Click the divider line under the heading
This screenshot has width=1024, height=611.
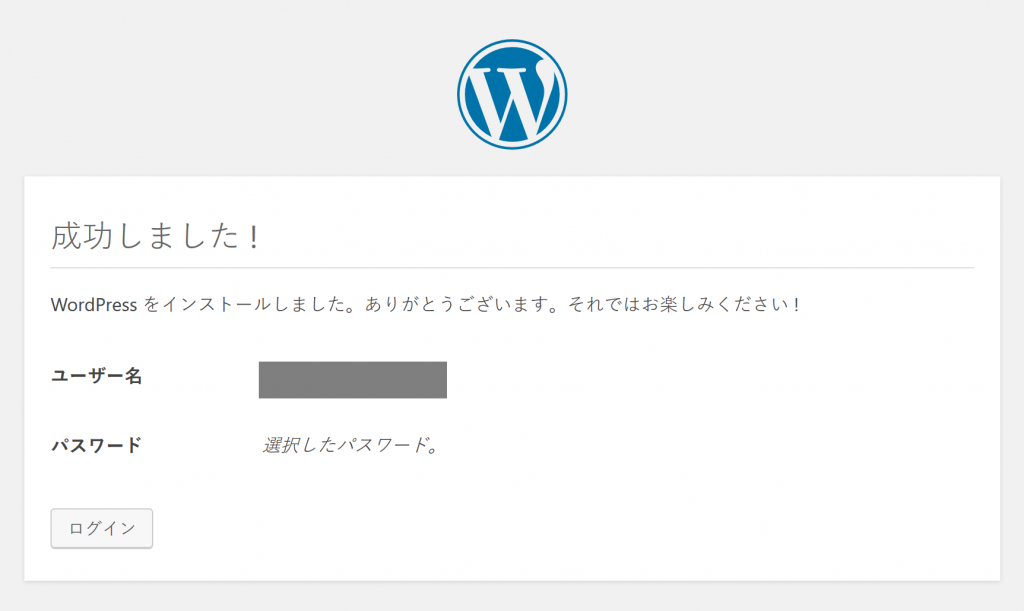(512, 268)
